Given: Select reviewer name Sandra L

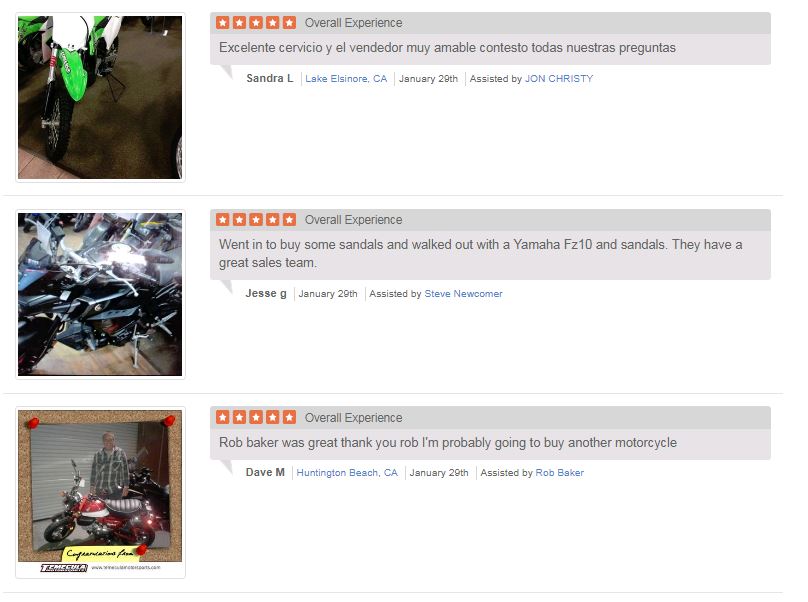Looking at the screenshot, I should pyautogui.click(x=270, y=78).
